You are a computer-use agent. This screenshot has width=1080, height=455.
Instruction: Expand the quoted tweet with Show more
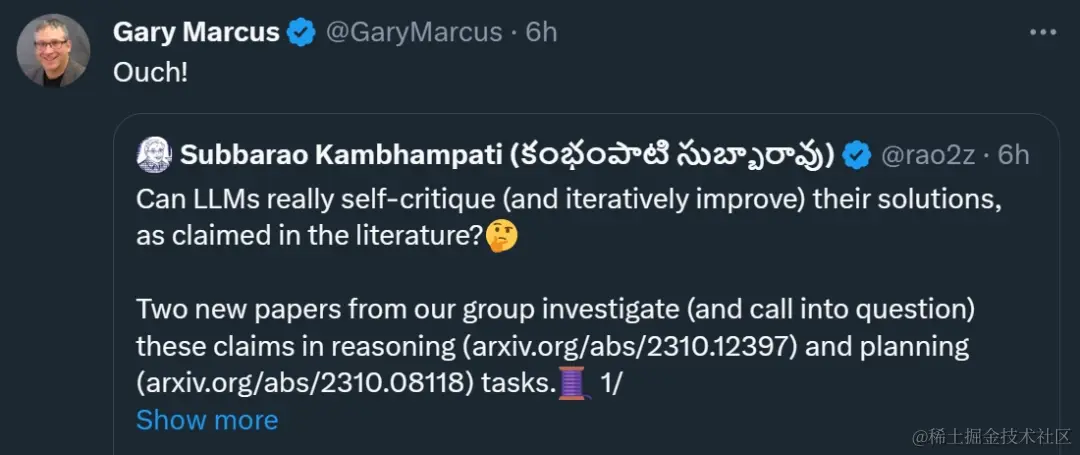[x=207, y=420]
